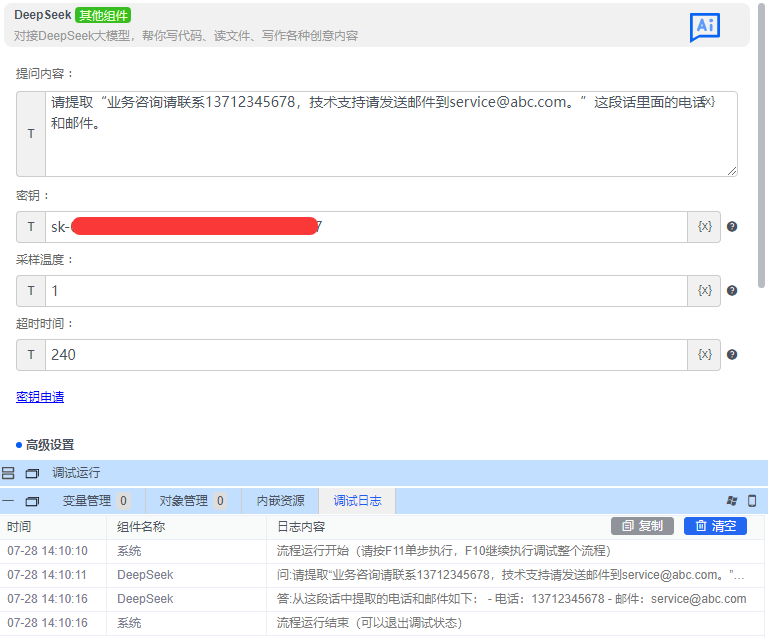Click restore icon left of 变量管理
This screenshot has width=768, height=638.
pos(32,501)
